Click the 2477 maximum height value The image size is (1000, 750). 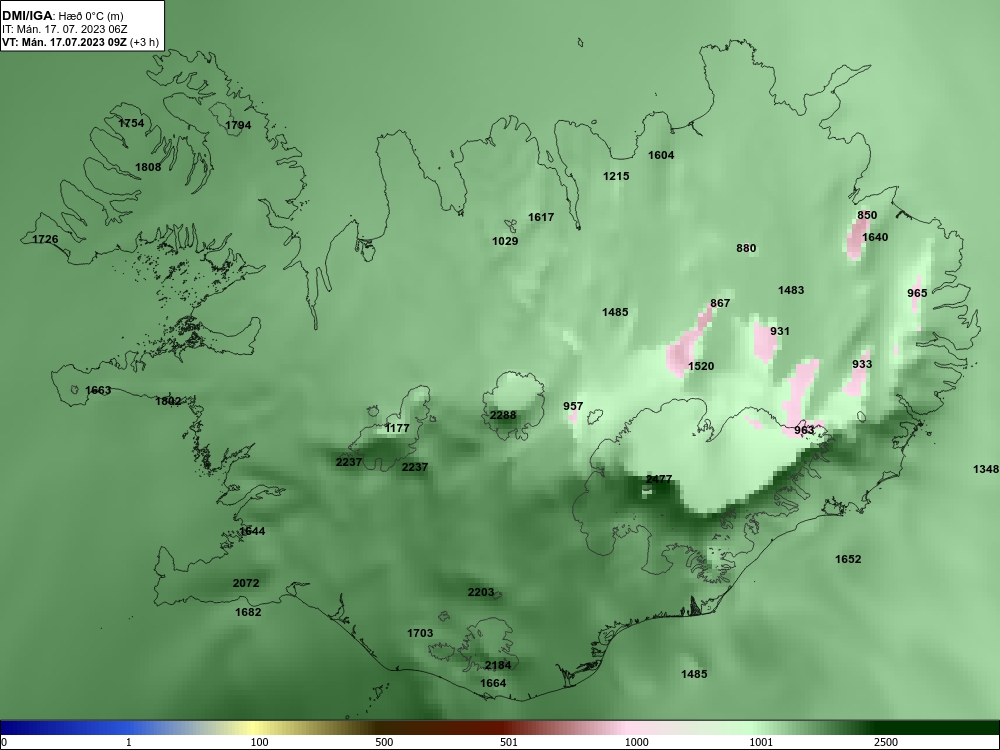coord(659,479)
